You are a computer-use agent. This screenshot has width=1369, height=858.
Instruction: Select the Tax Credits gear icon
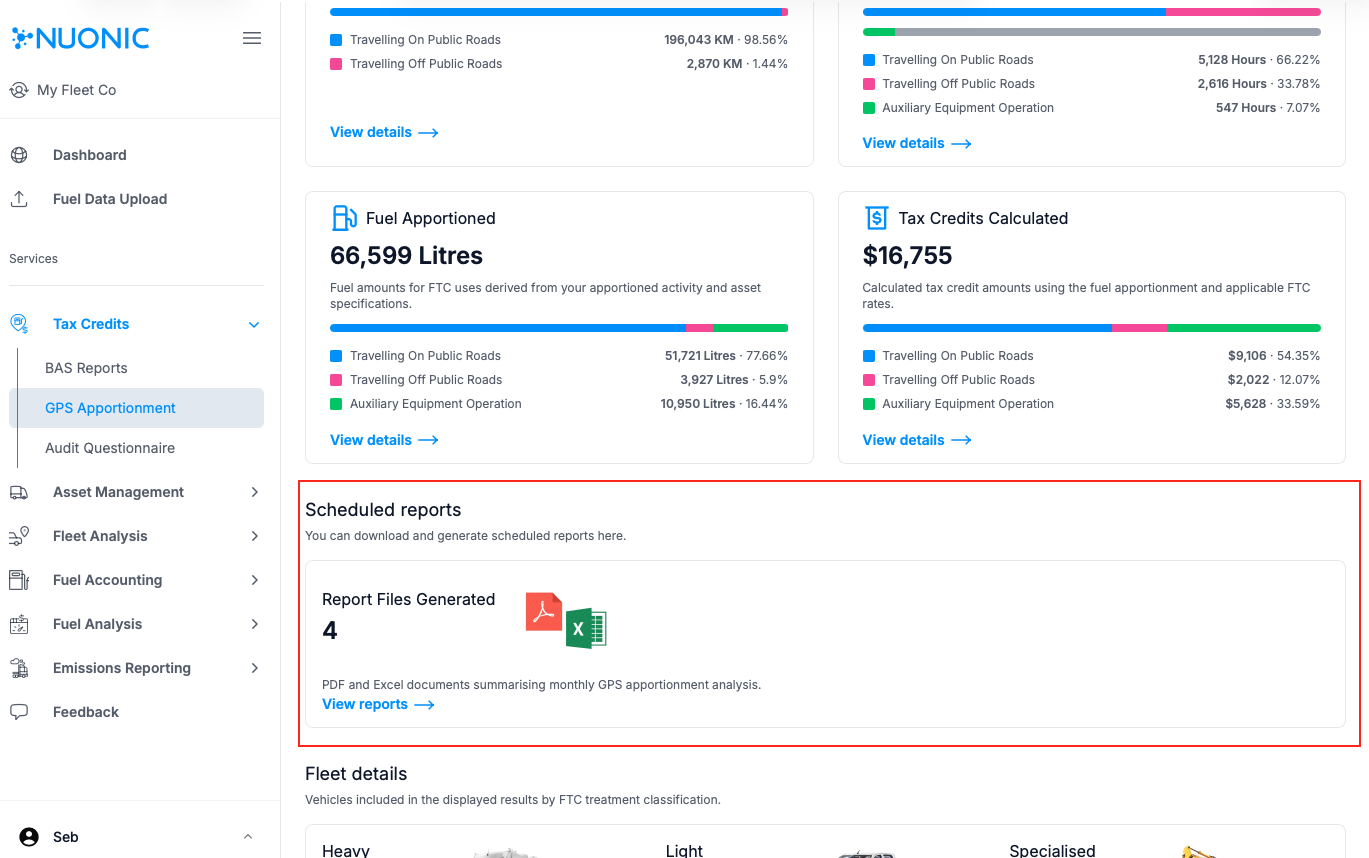19,323
